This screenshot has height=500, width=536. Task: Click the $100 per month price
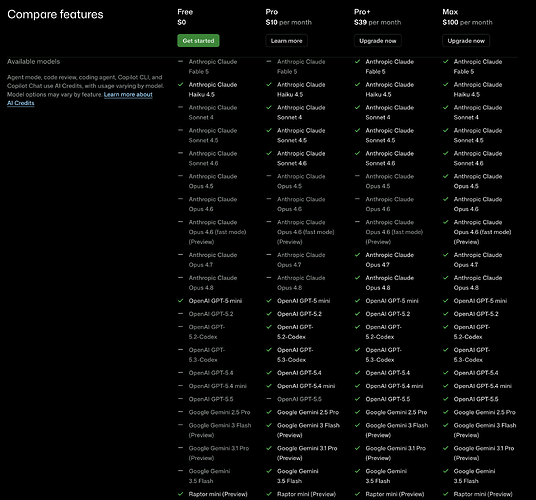[467, 23]
